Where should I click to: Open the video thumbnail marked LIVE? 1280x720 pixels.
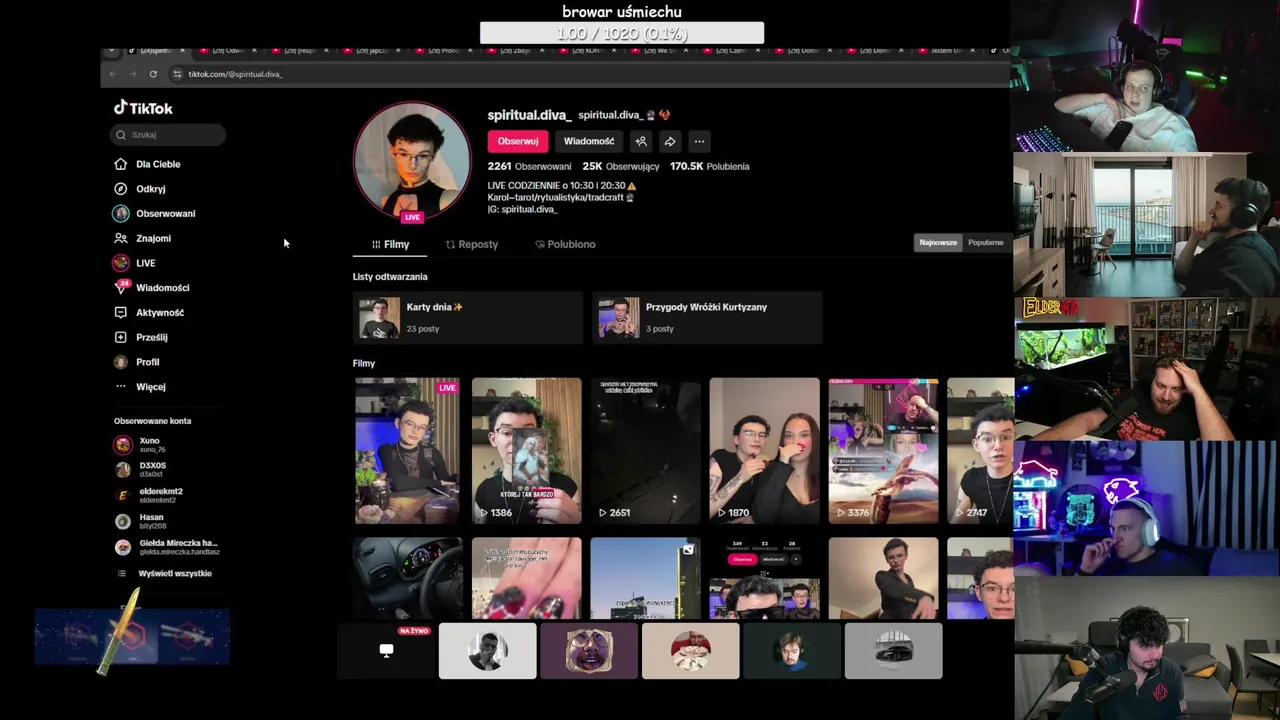(x=407, y=451)
